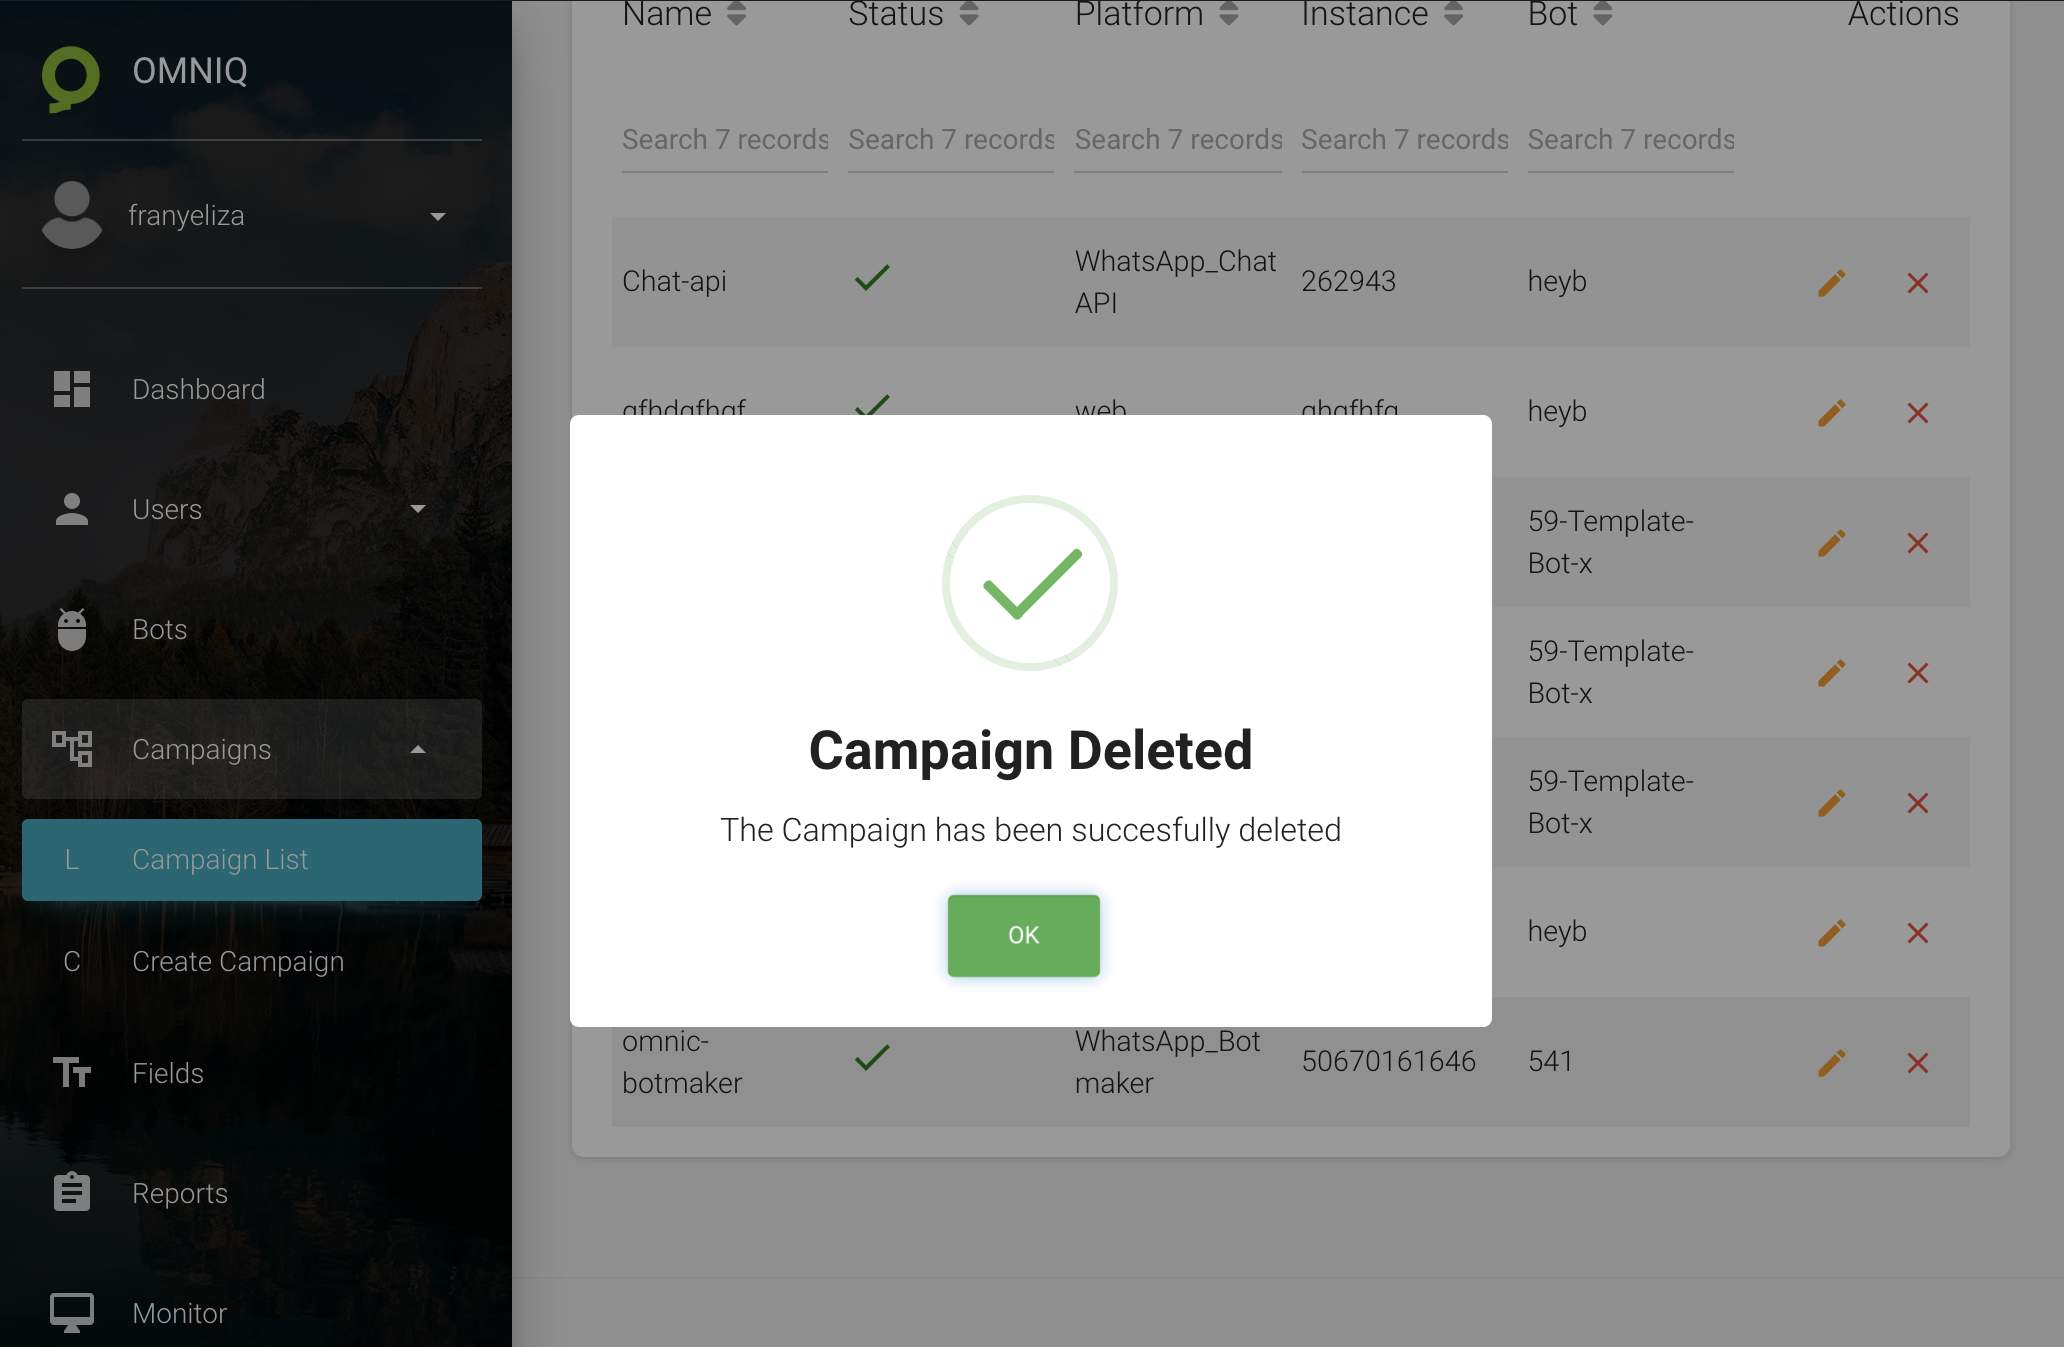Edit the omnic-botmaker campaign pencil
The image size is (2064, 1347).
1831,1063
